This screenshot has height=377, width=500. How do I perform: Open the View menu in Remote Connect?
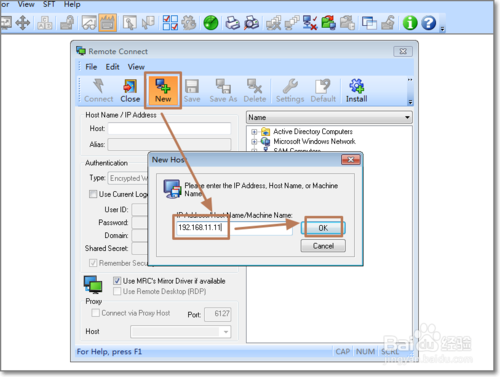pos(136,67)
